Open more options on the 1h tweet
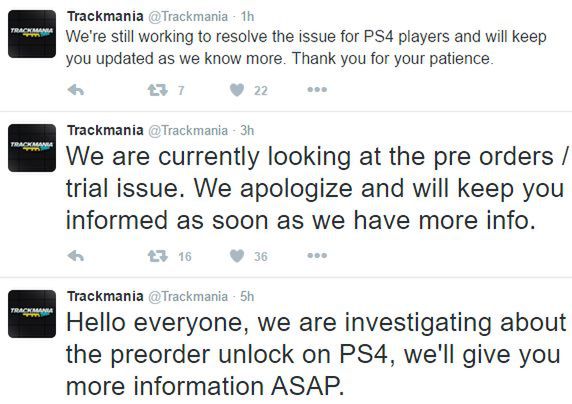Screen dimensions: 572x404 pyautogui.click(x=317, y=89)
